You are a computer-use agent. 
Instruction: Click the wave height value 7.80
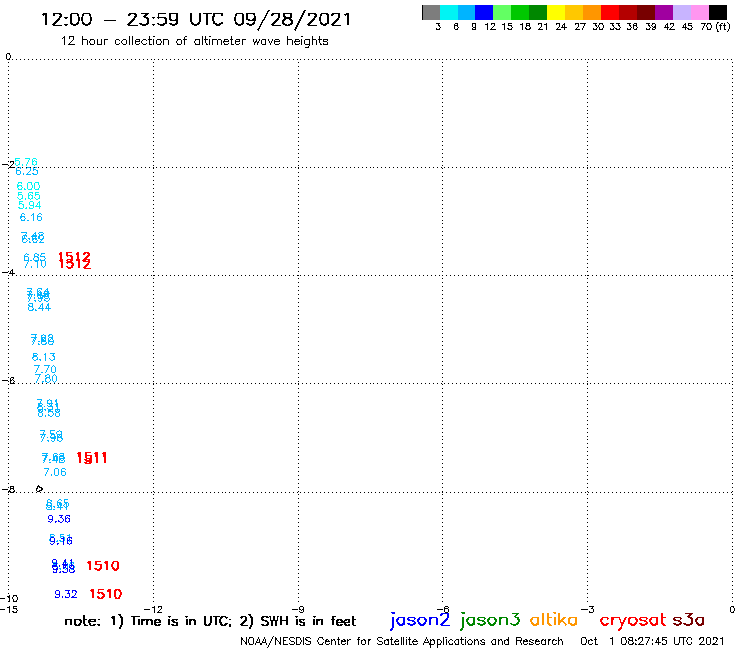coord(46,379)
